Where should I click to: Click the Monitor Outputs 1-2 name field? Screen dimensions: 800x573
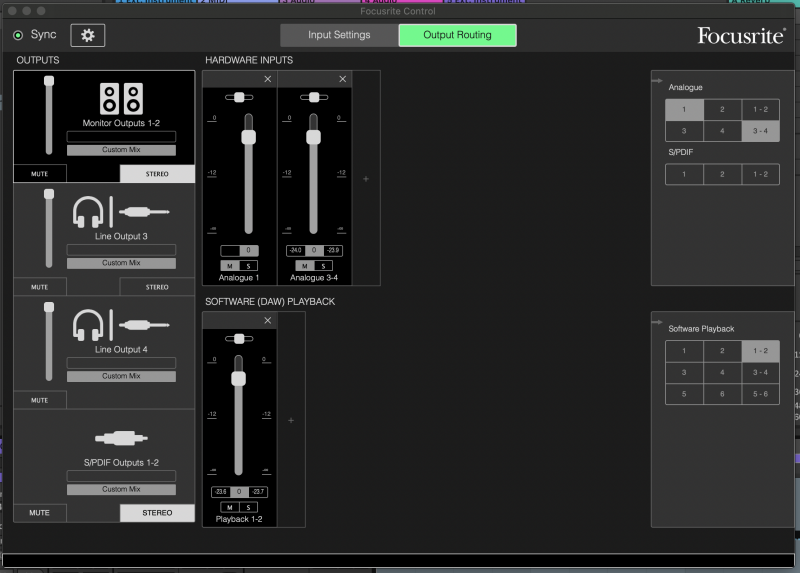tap(121, 137)
